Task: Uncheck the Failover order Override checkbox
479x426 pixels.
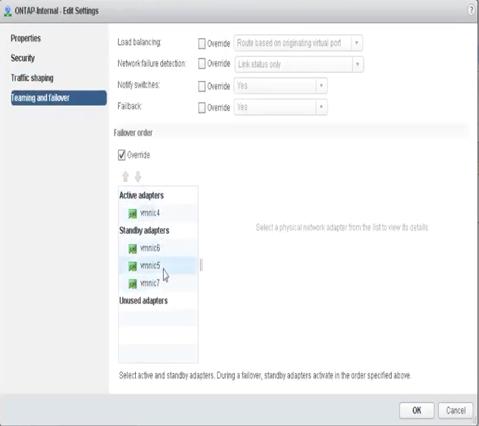Action: 122,155
